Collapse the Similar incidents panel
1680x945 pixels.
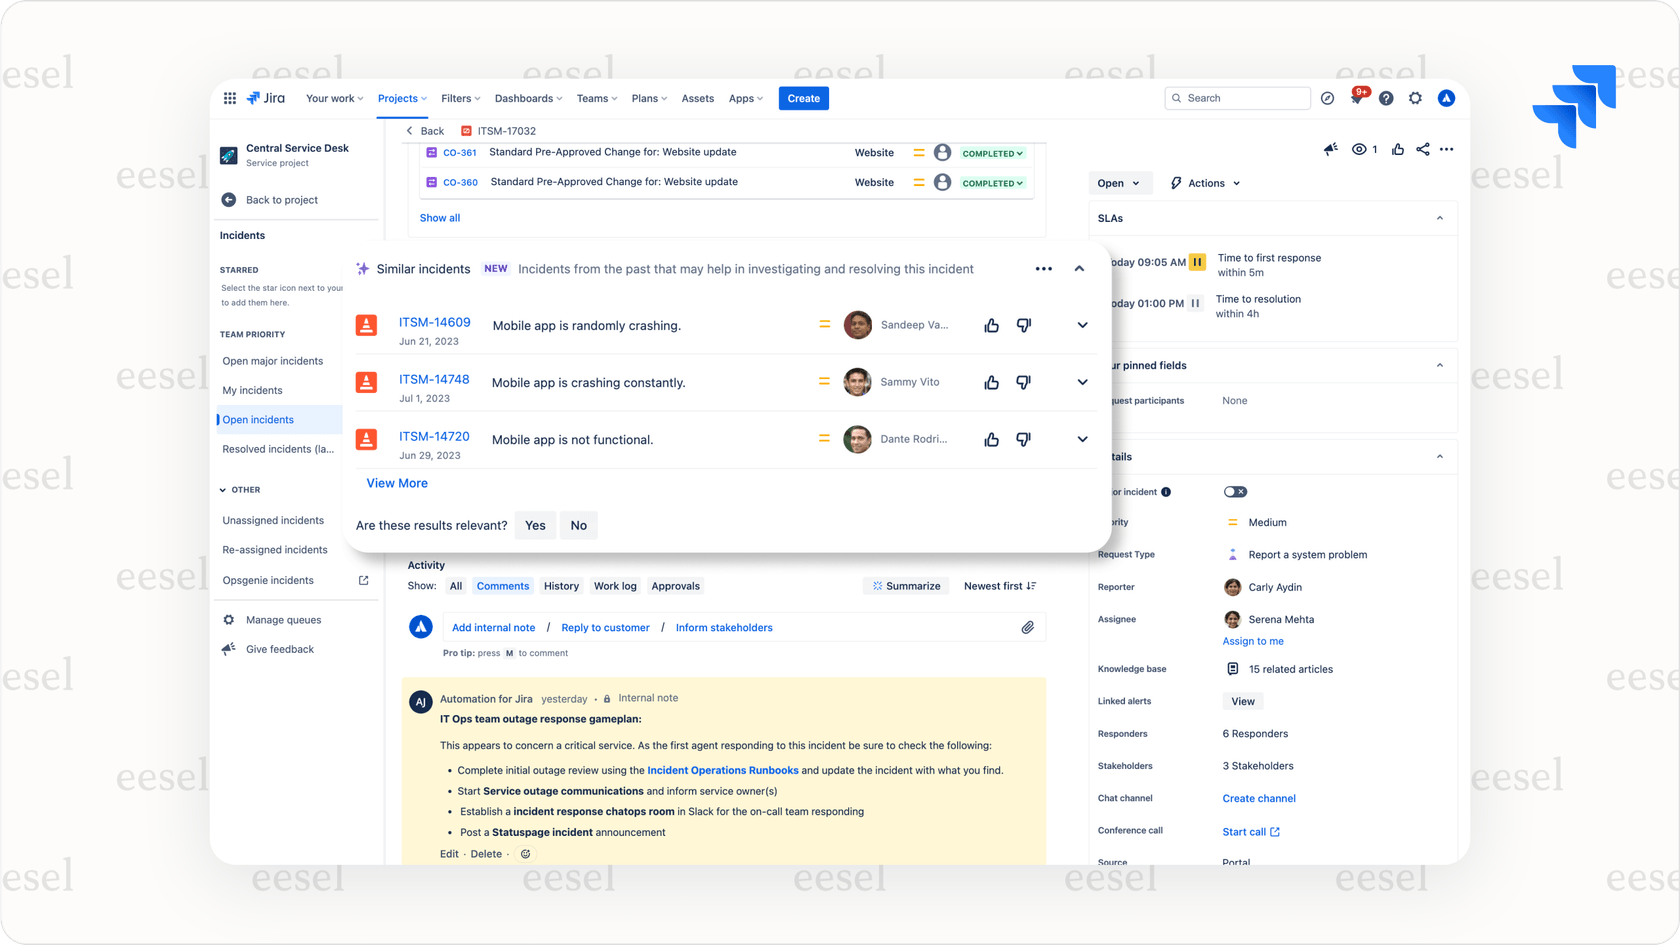point(1079,268)
